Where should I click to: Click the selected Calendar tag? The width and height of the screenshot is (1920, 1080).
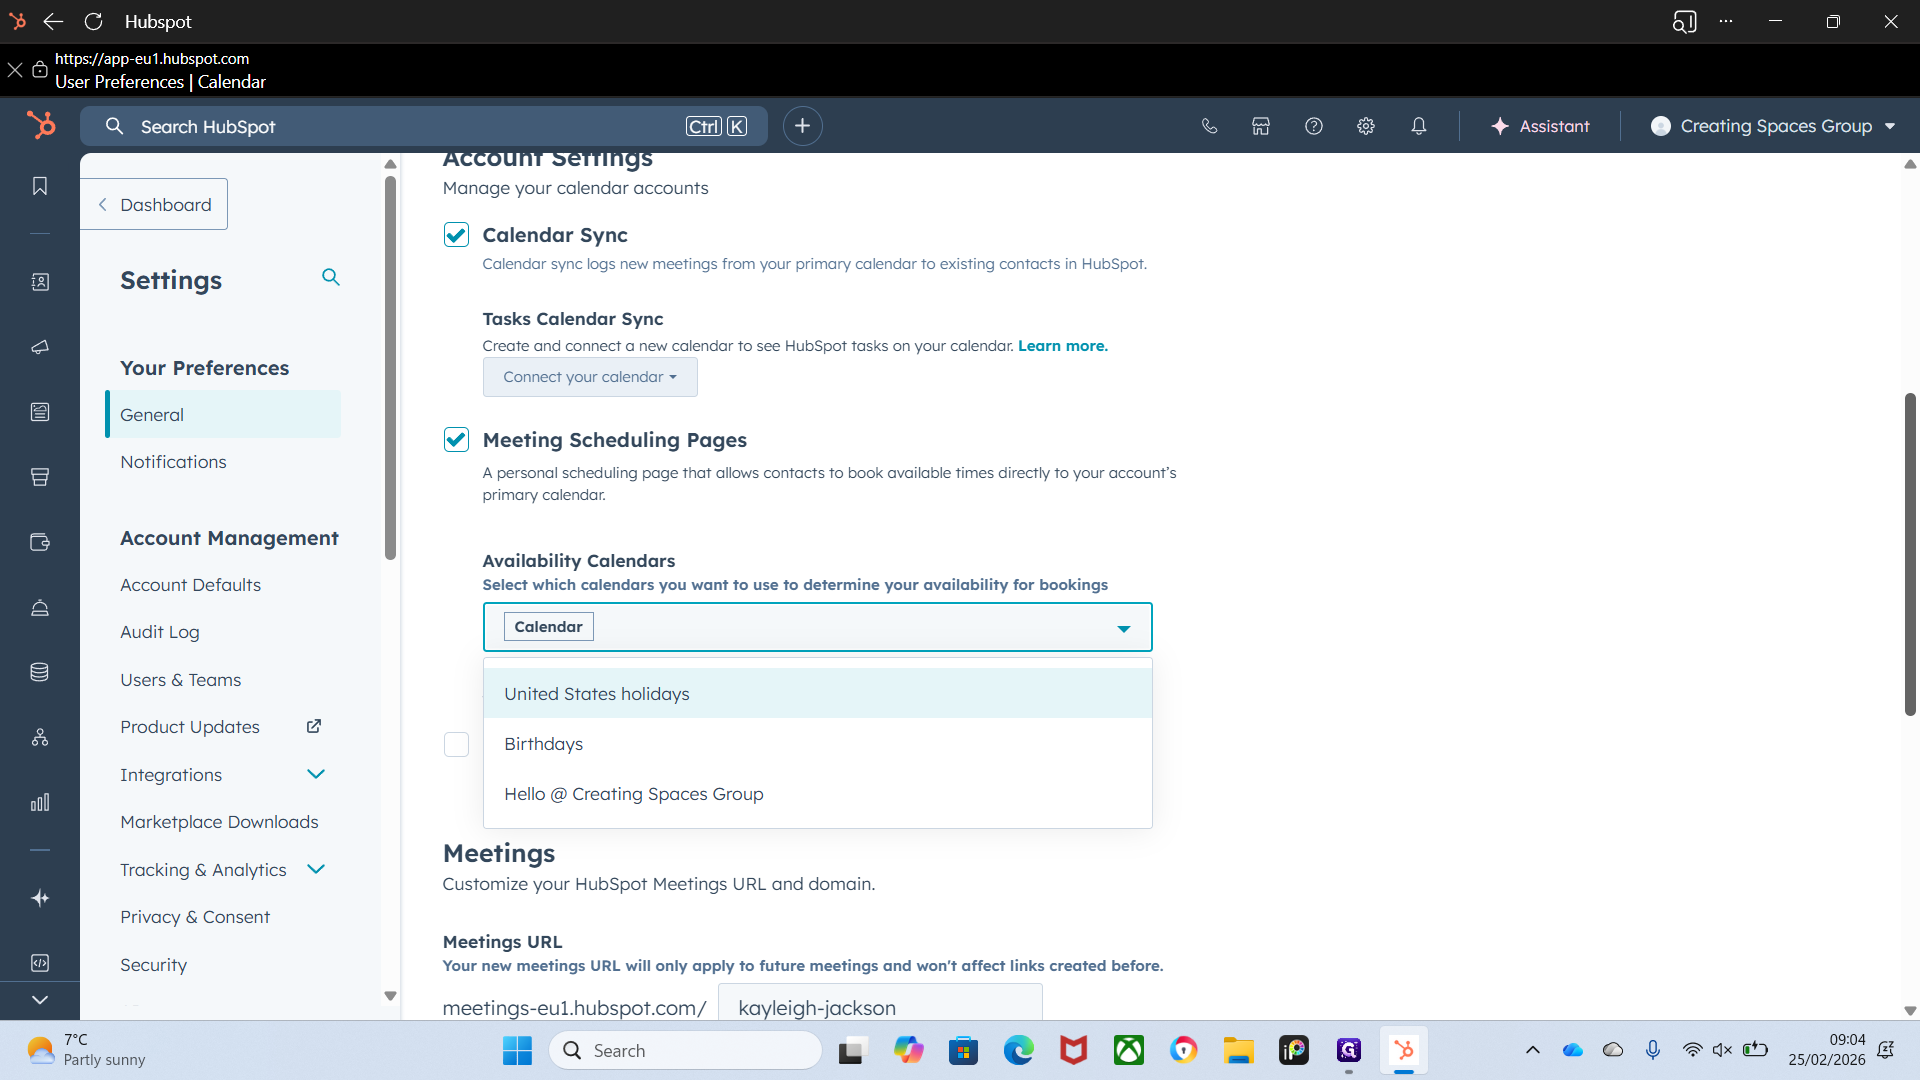click(548, 626)
